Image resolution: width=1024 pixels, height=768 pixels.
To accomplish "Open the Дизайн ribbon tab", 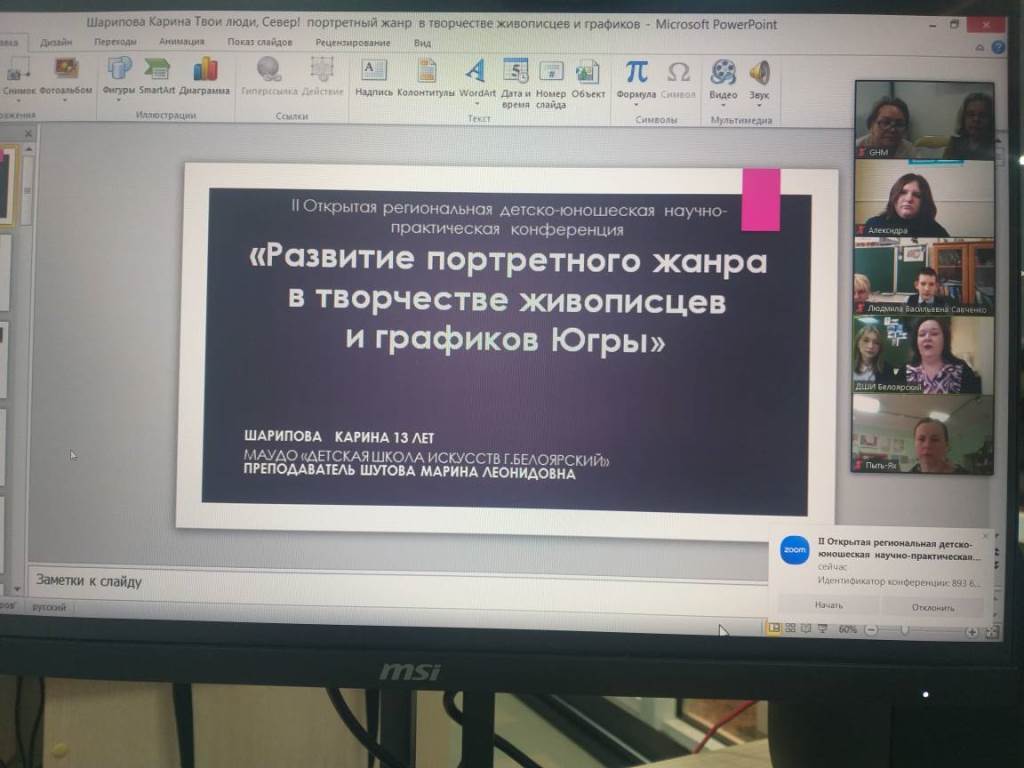I will (x=56, y=43).
